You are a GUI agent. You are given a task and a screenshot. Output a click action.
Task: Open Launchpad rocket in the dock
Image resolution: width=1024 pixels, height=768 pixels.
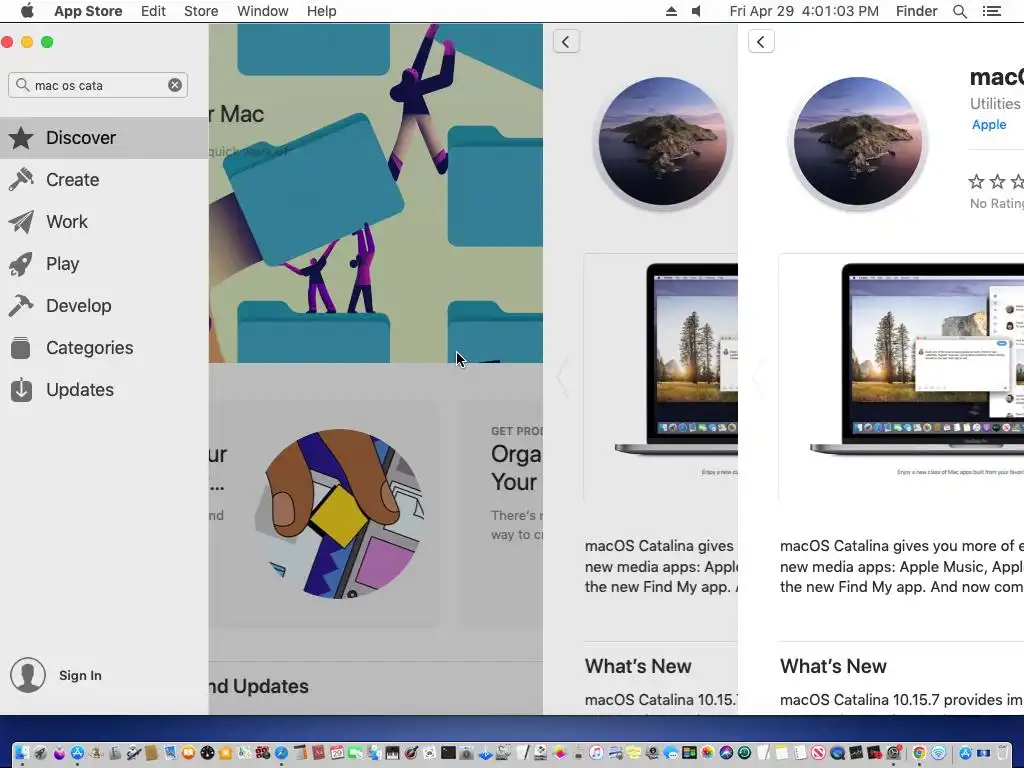point(40,753)
